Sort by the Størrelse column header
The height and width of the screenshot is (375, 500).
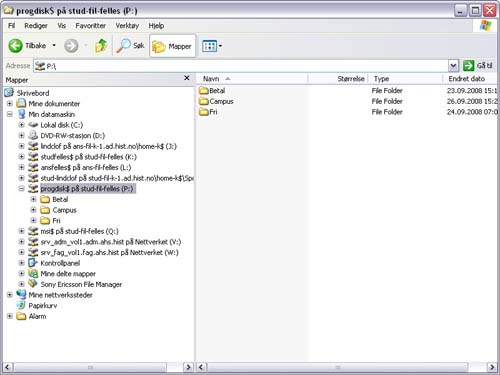338,79
